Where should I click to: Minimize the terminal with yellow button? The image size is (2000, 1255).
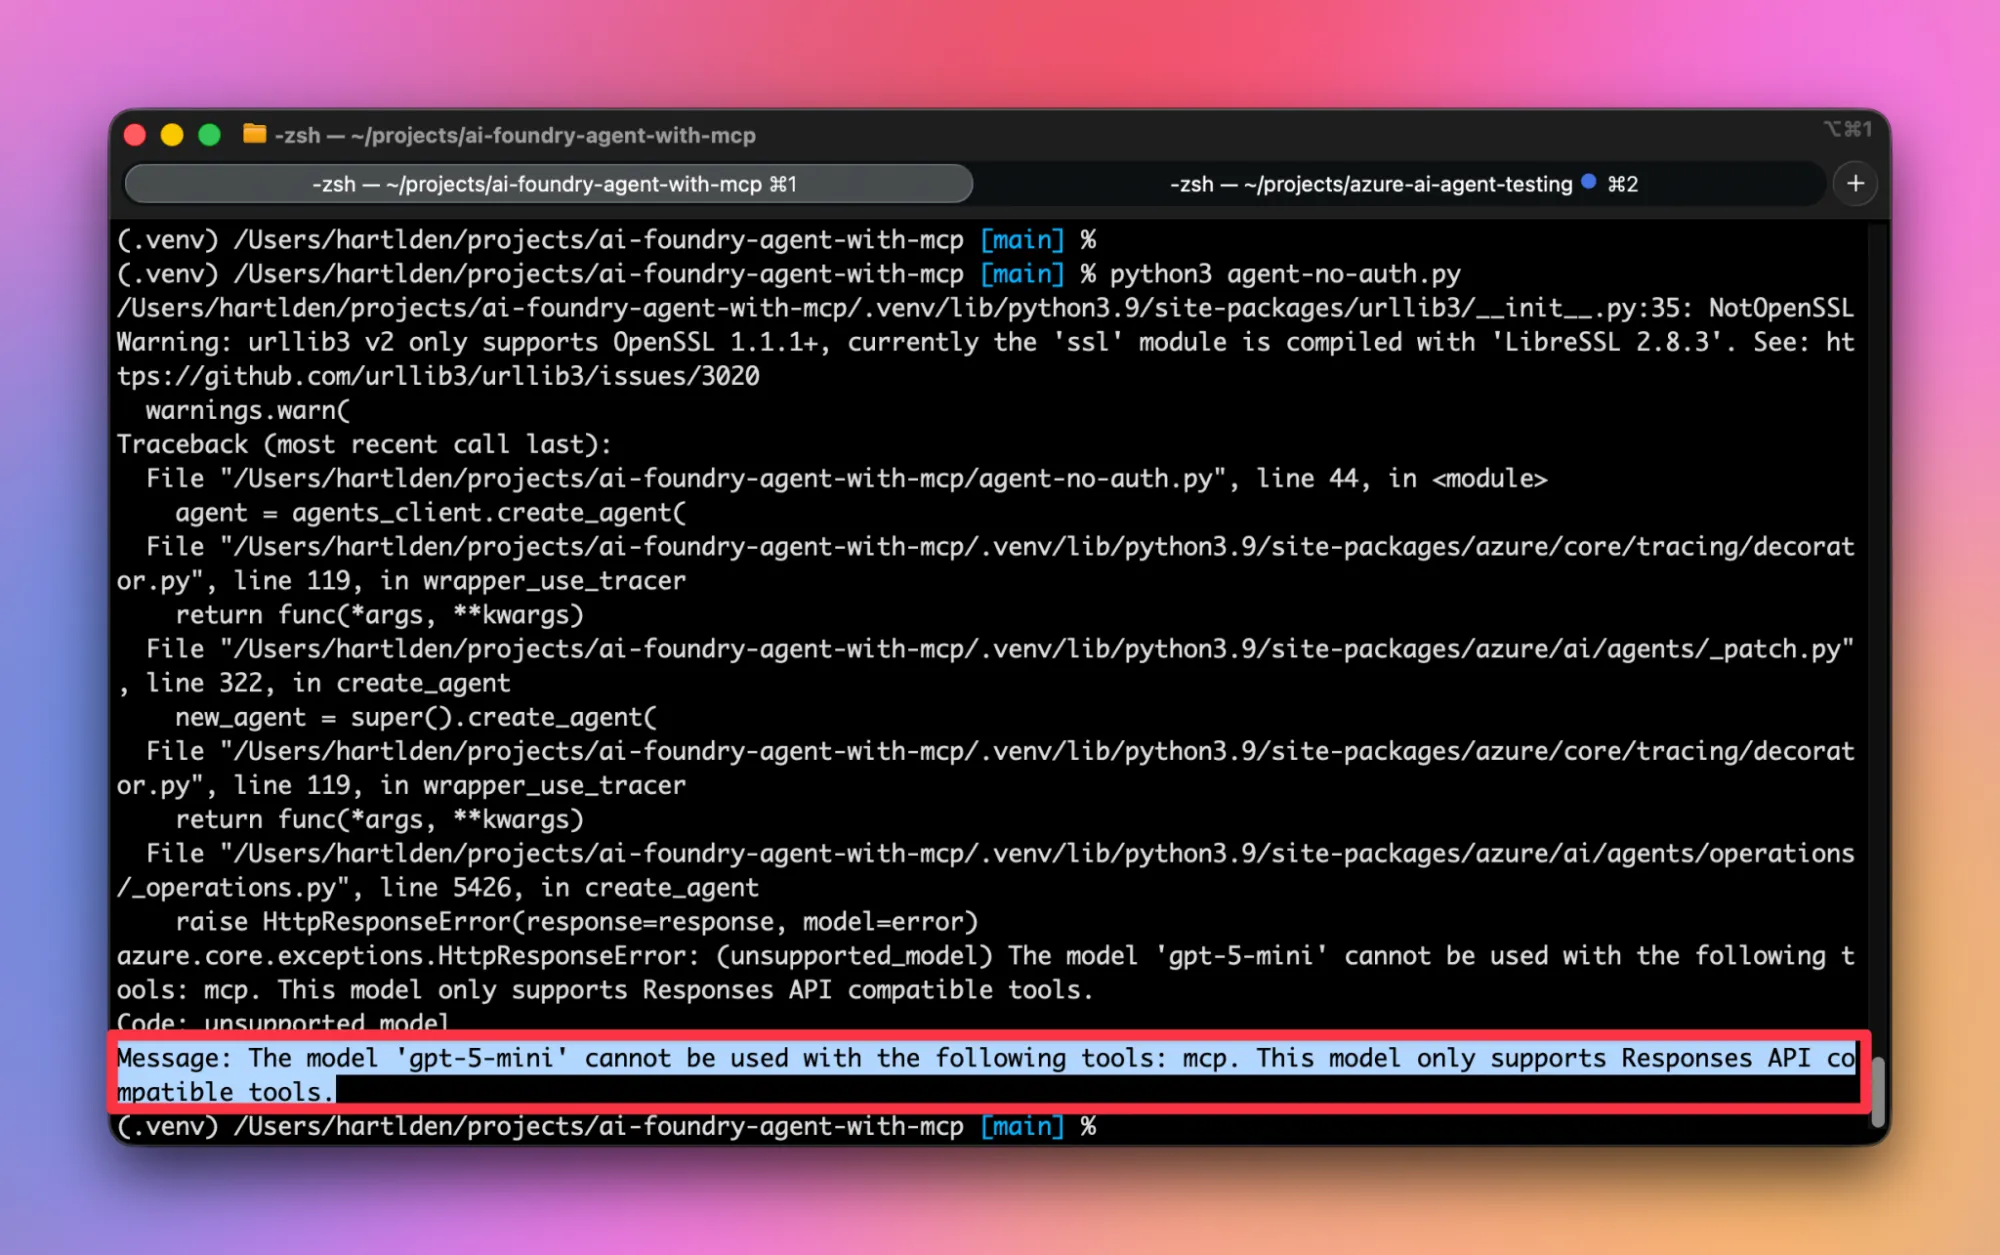coord(172,135)
